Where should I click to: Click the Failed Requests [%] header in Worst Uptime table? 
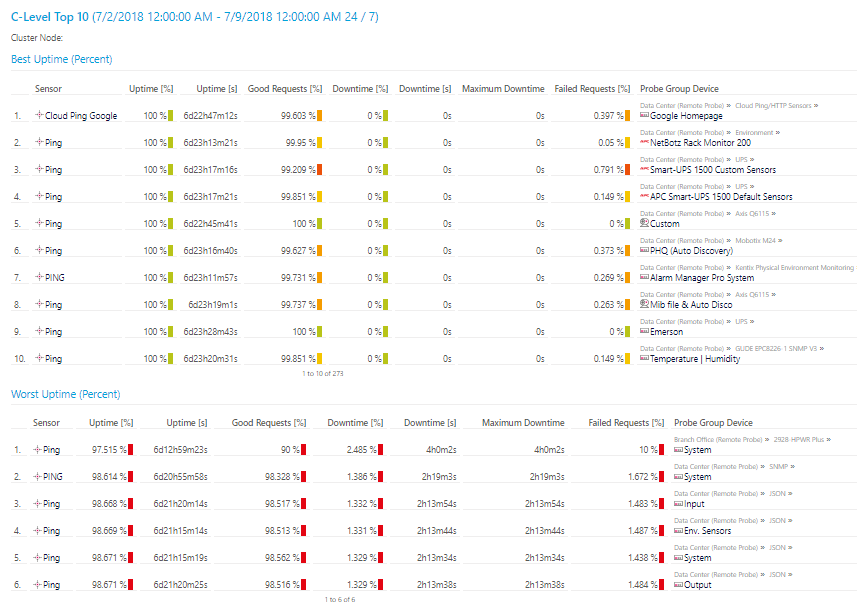(626, 423)
